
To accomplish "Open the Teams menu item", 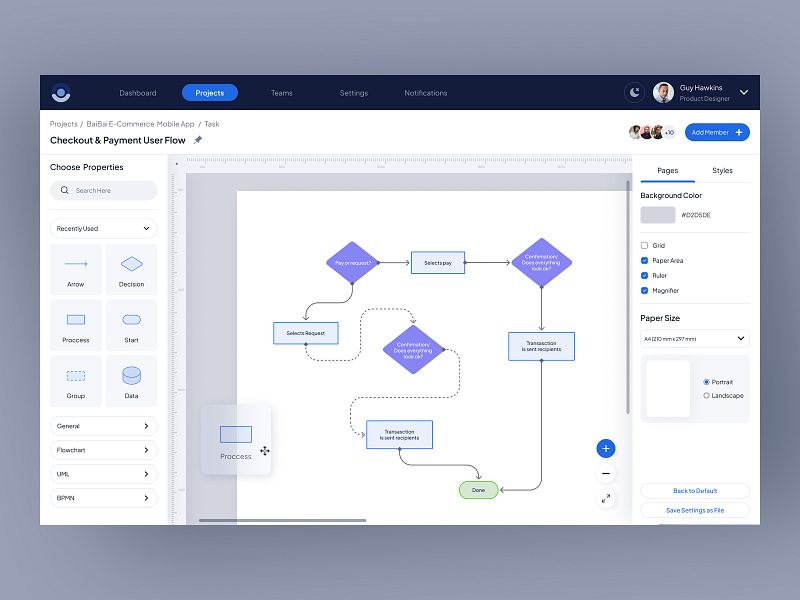I will (281, 92).
